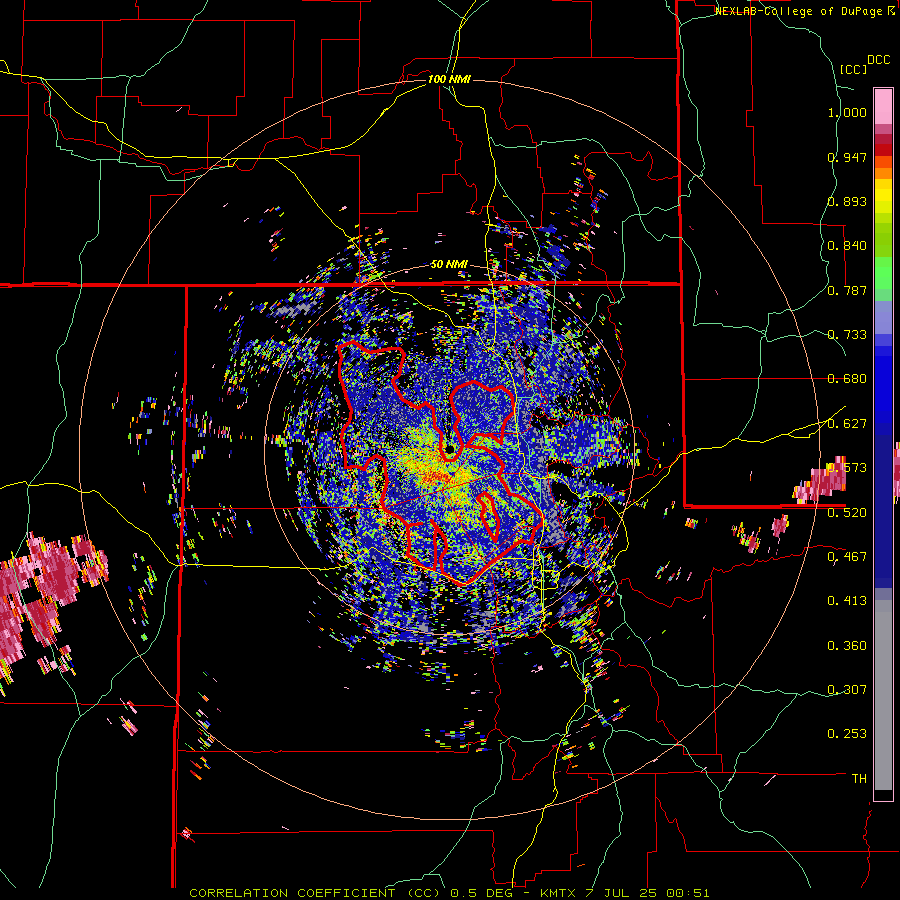Select the 0.840 legend value
The width and height of the screenshot is (900, 900).
coord(847,246)
